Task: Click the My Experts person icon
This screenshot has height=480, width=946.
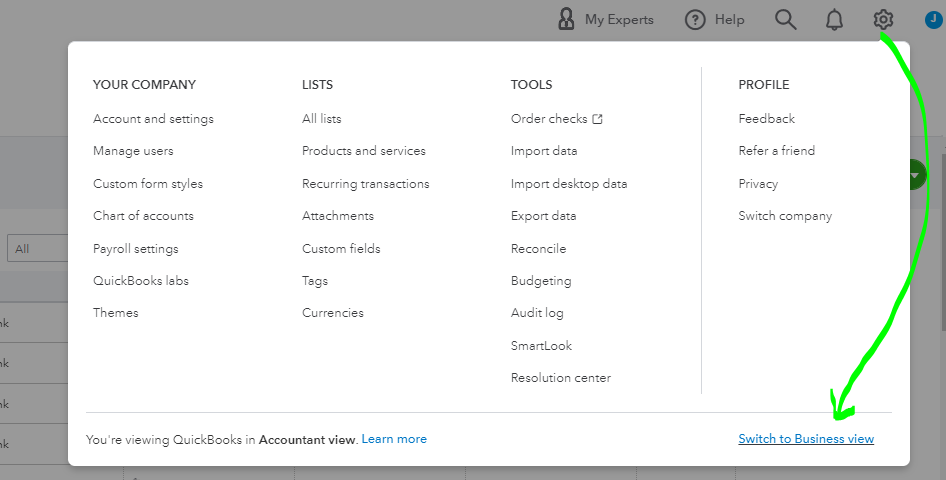Action: pos(567,20)
